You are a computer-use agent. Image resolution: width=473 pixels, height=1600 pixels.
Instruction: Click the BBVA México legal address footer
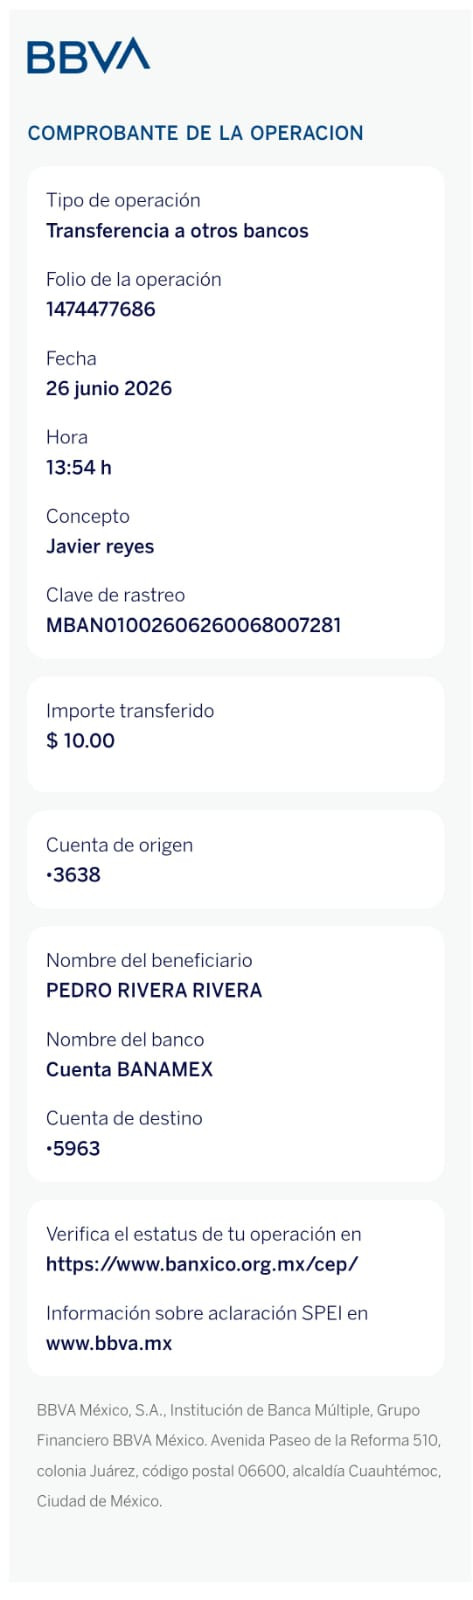[238, 1455]
